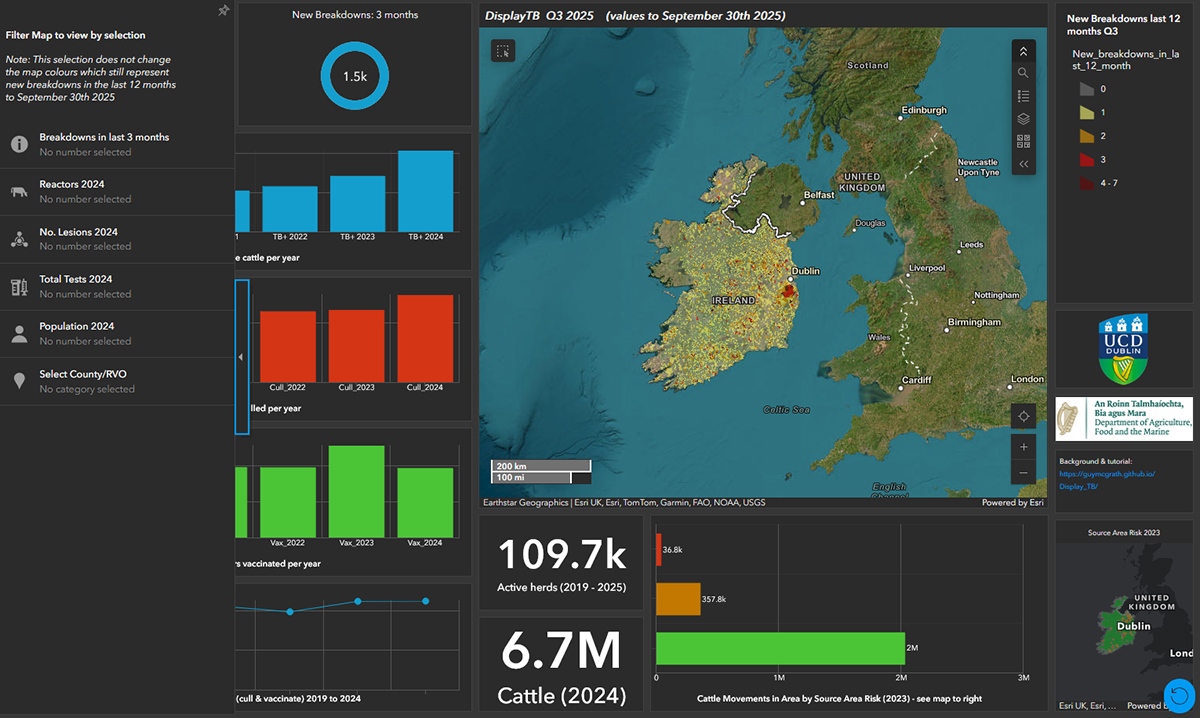Click the find my location button
Viewport: 1200px width, 718px height.
coord(1023,416)
